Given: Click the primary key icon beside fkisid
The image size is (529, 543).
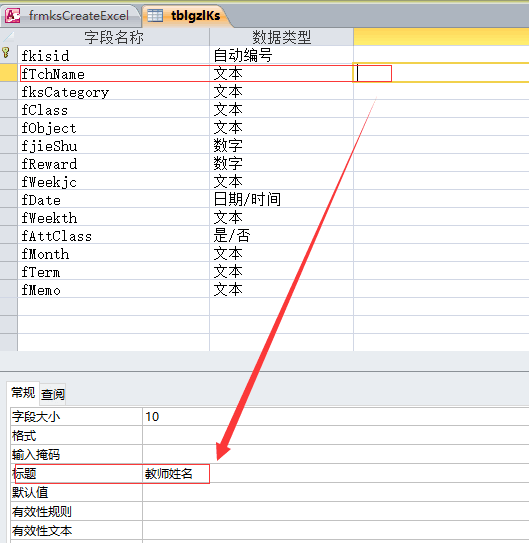Looking at the screenshot, I should [6, 53].
